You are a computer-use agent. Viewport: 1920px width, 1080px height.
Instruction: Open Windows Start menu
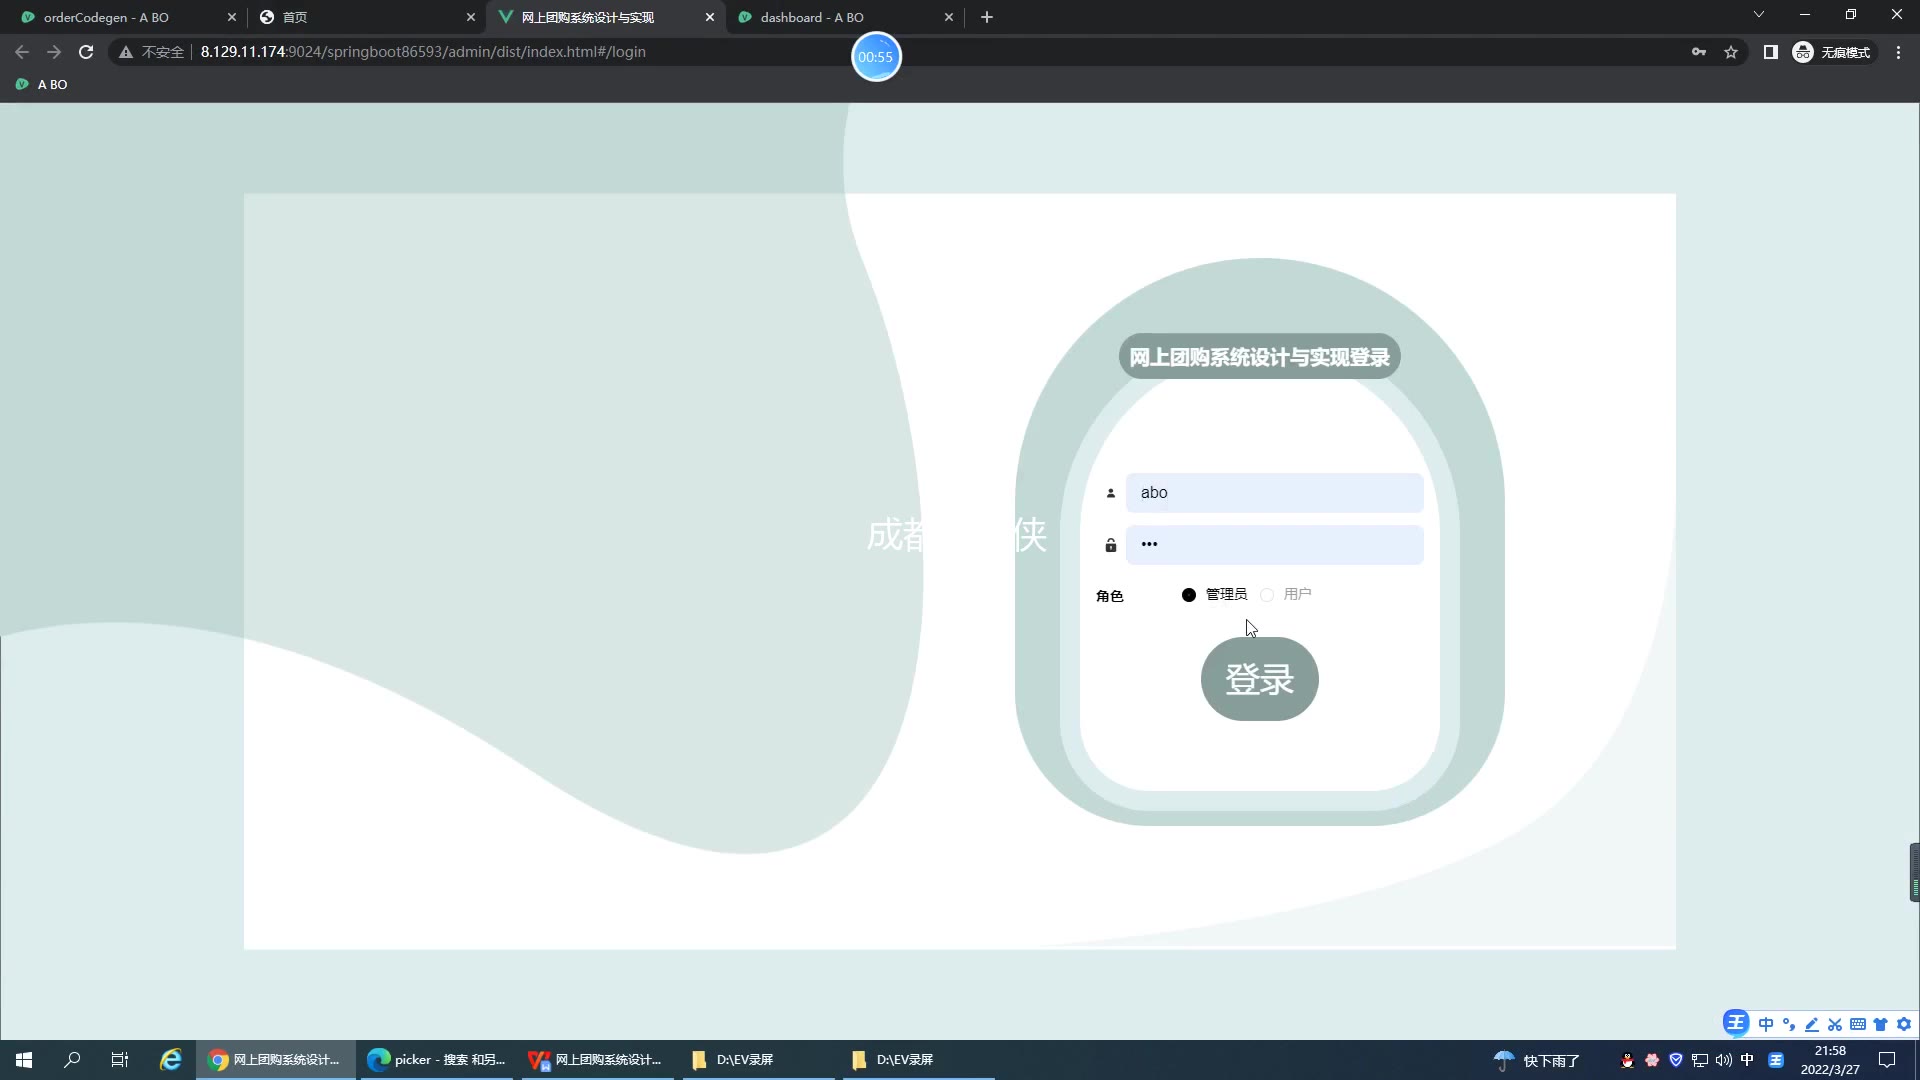[24, 1060]
